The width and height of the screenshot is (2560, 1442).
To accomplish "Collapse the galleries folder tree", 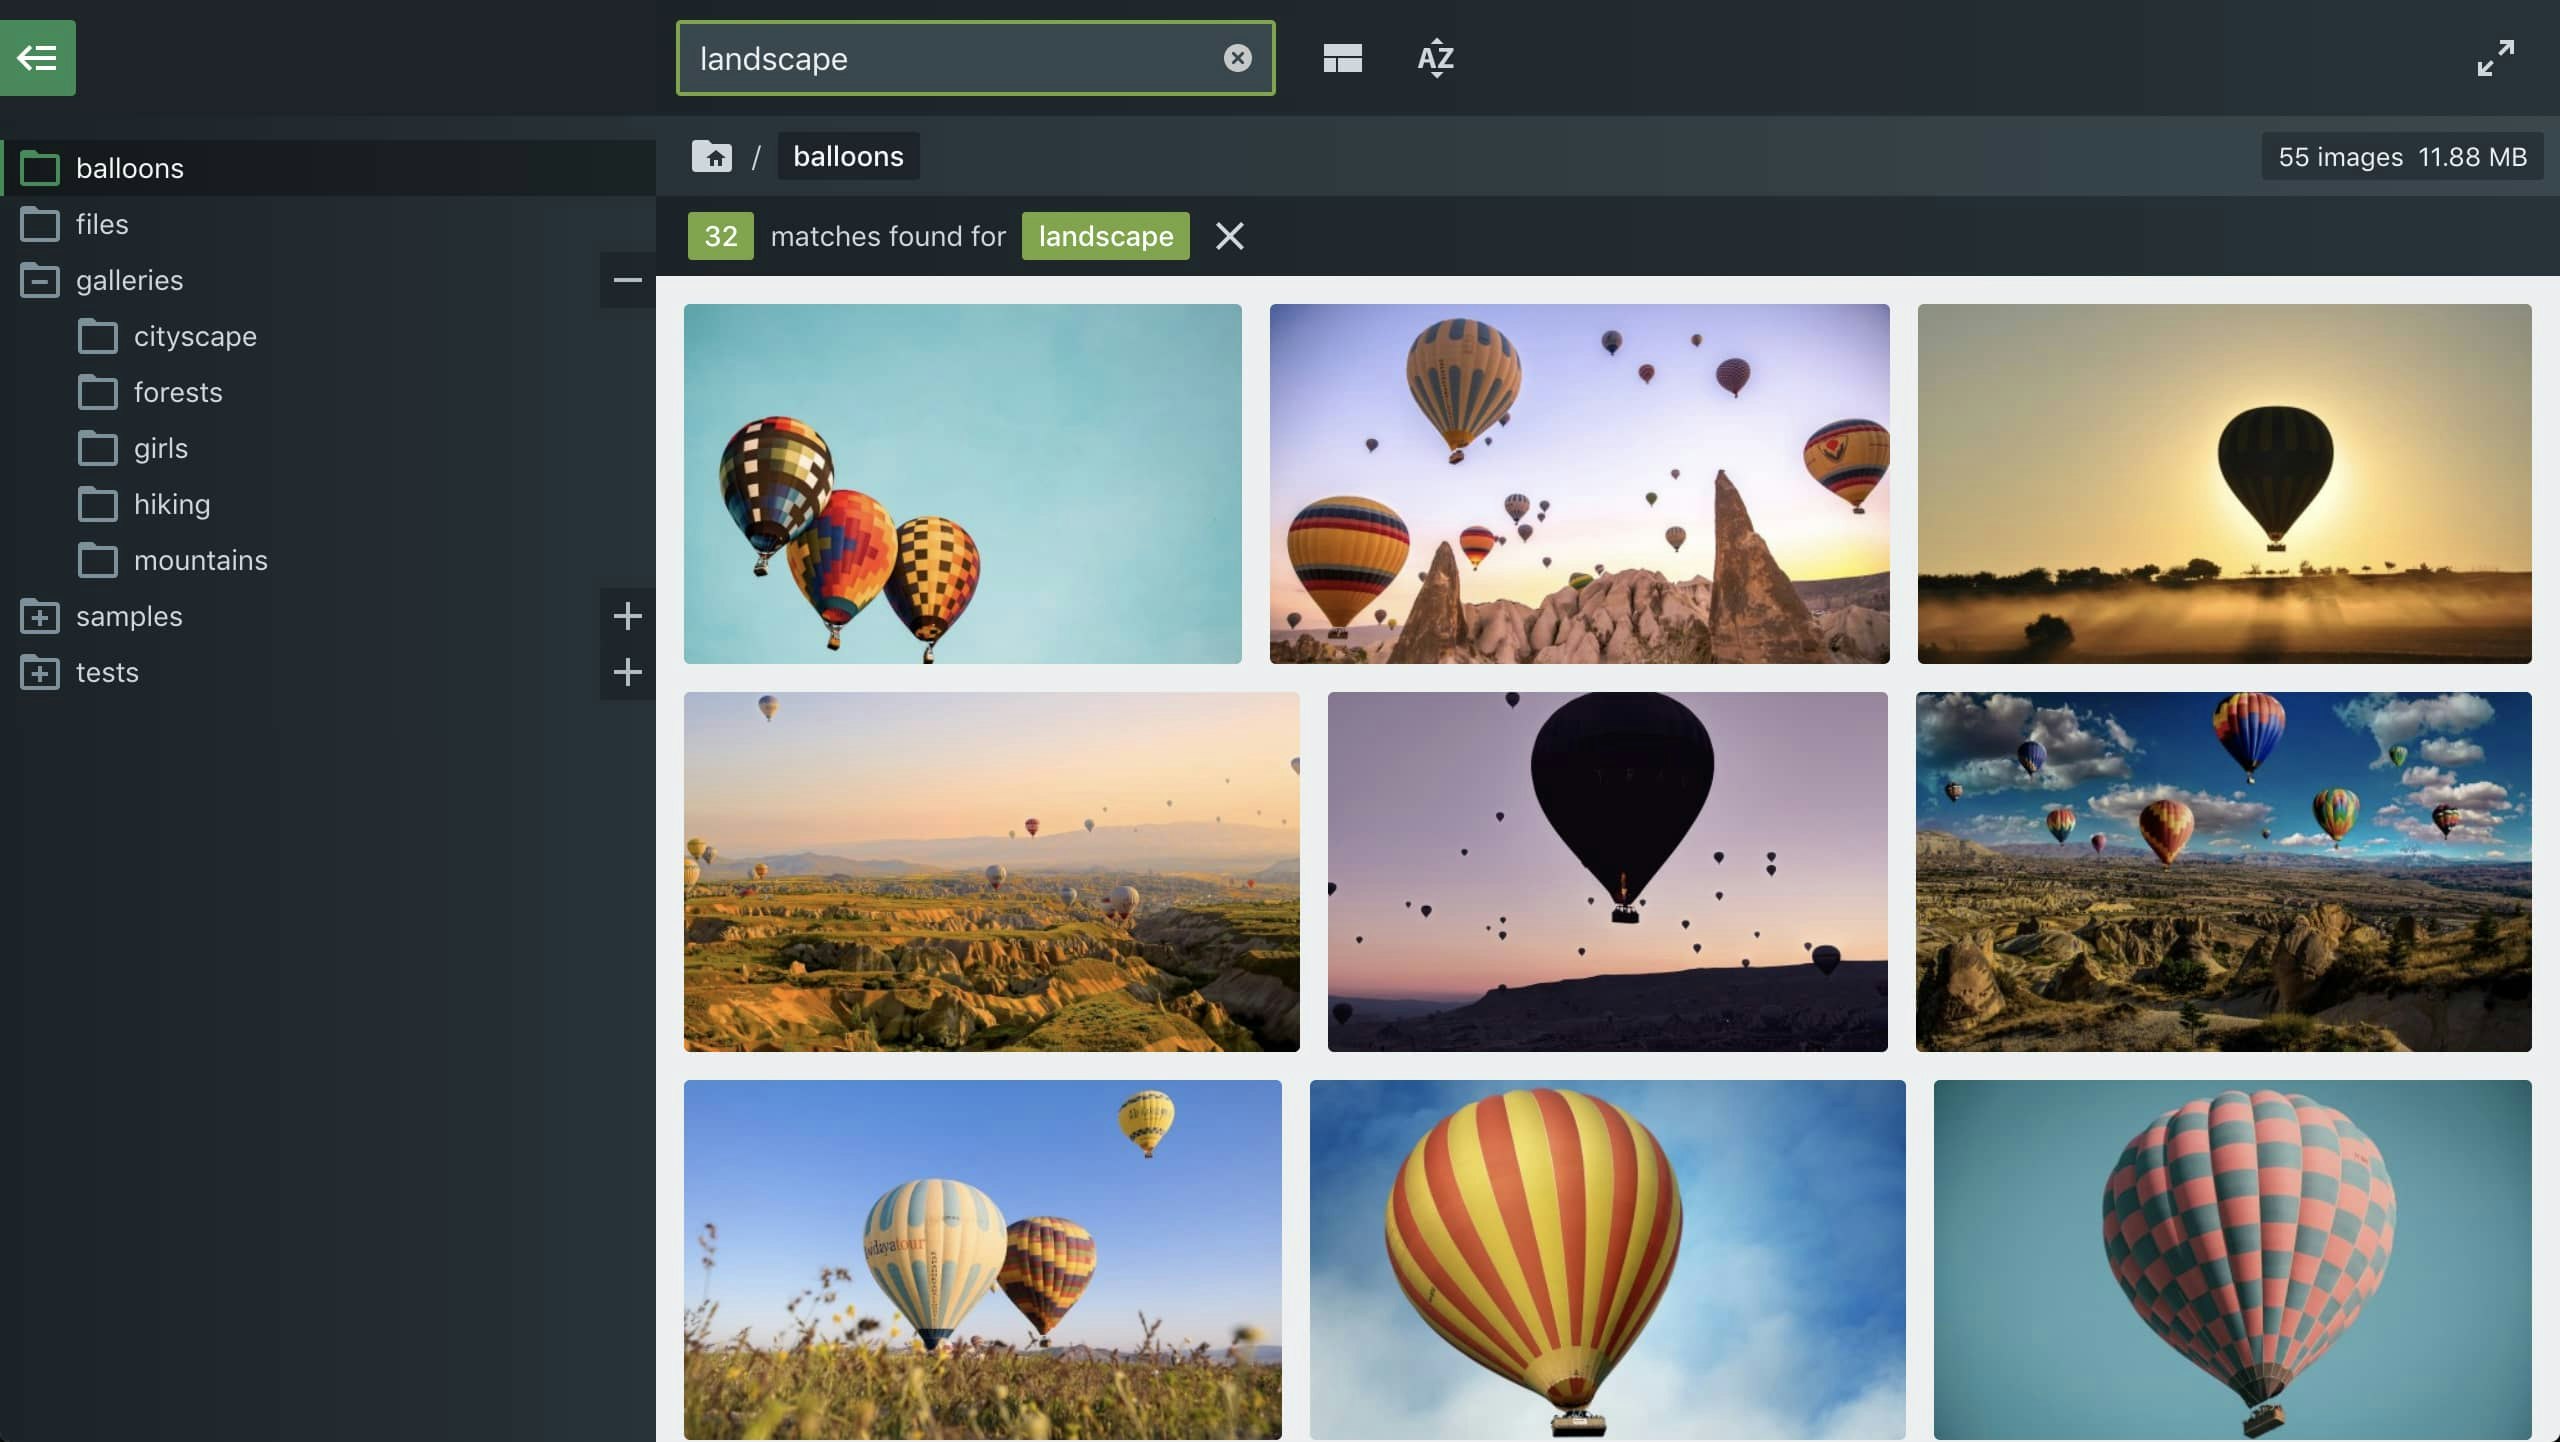I will point(627,281).
